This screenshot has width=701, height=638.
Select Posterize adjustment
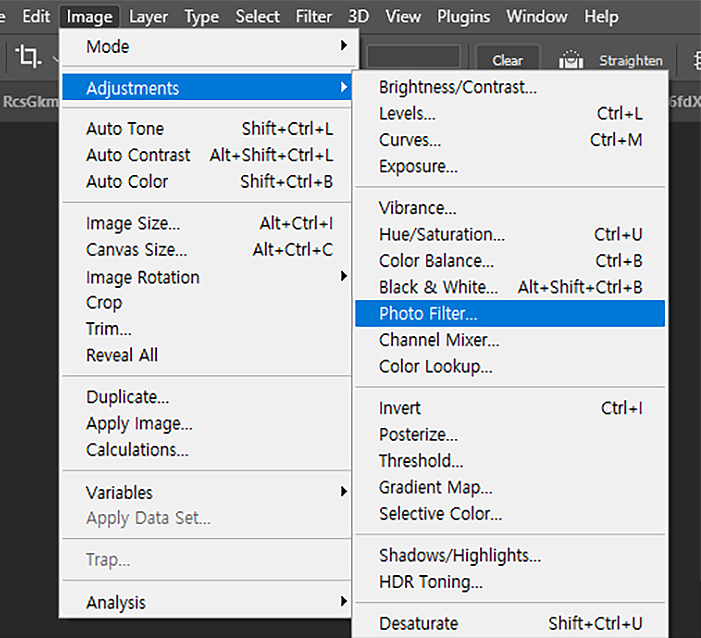coord(510,435)
